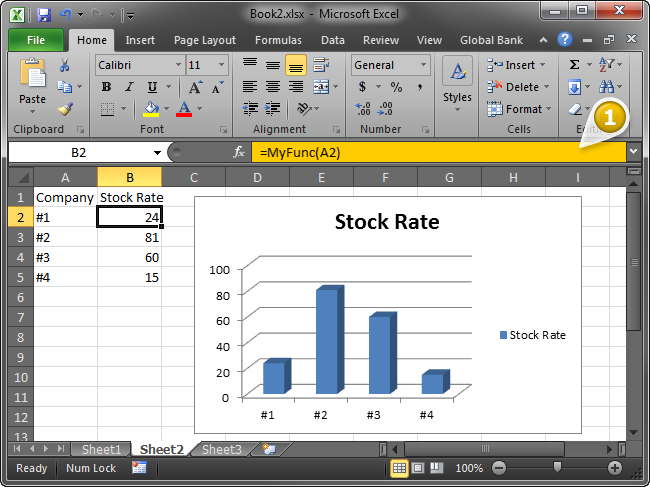Select the Format Painter brush
650x487 pixels.
[65, 109]
